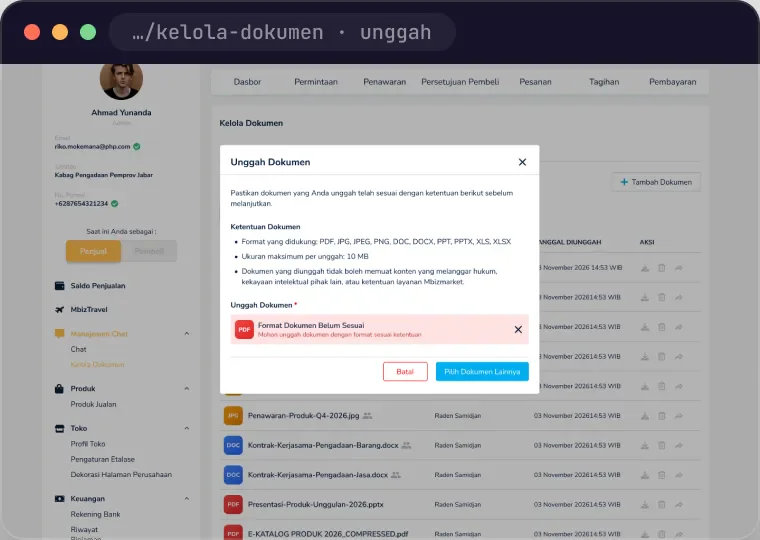The width and height of the screenshot is (760, 540).
Task: Download Kontrak-Kerjasama-Pengadaan-Jasa.docx
Action: point(645,475)
